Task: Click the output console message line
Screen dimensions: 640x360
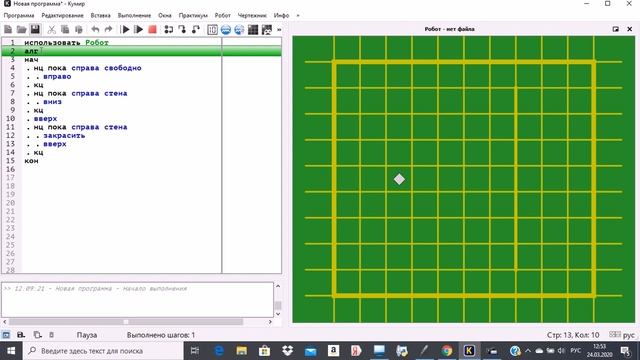Action: (95, 289)
